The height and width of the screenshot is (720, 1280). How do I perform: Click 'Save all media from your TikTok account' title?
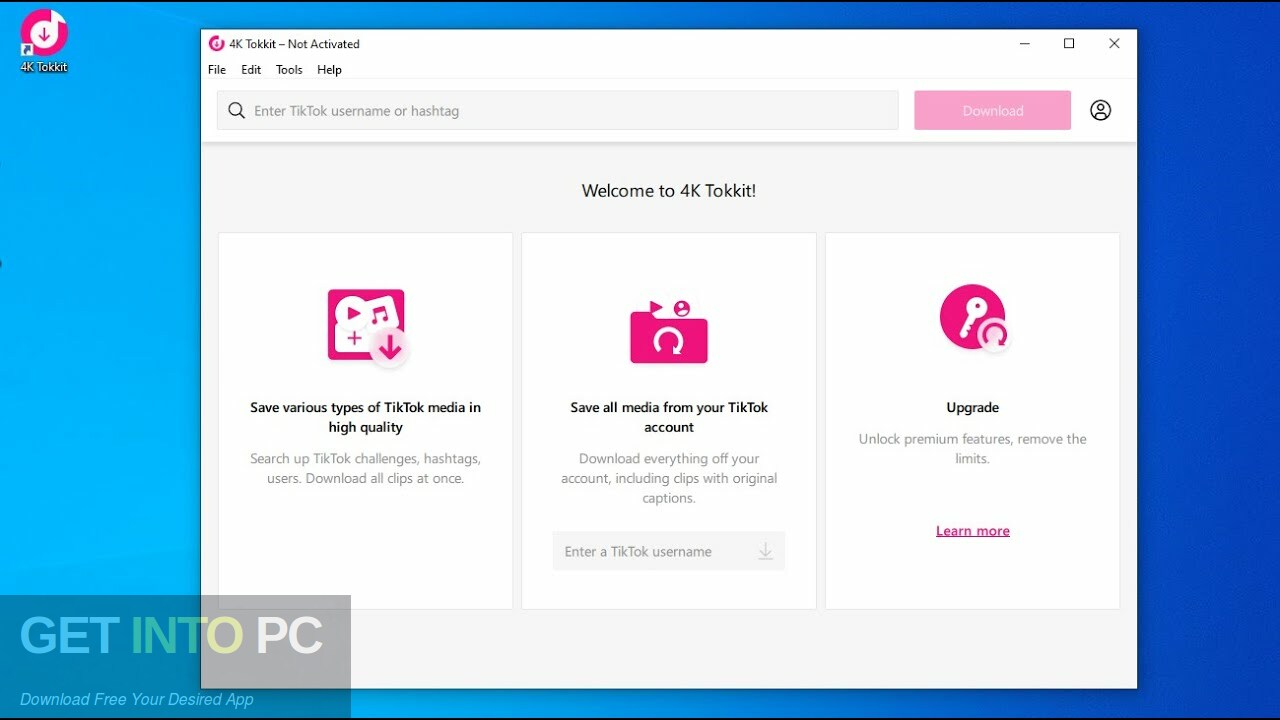pyautogui.click(x=669, y=417)
